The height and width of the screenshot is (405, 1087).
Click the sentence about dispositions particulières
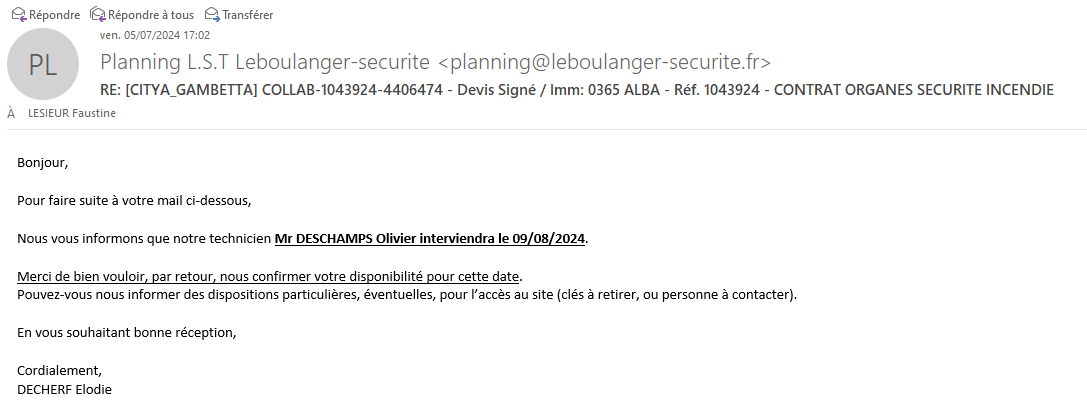(x=407, y=294)
